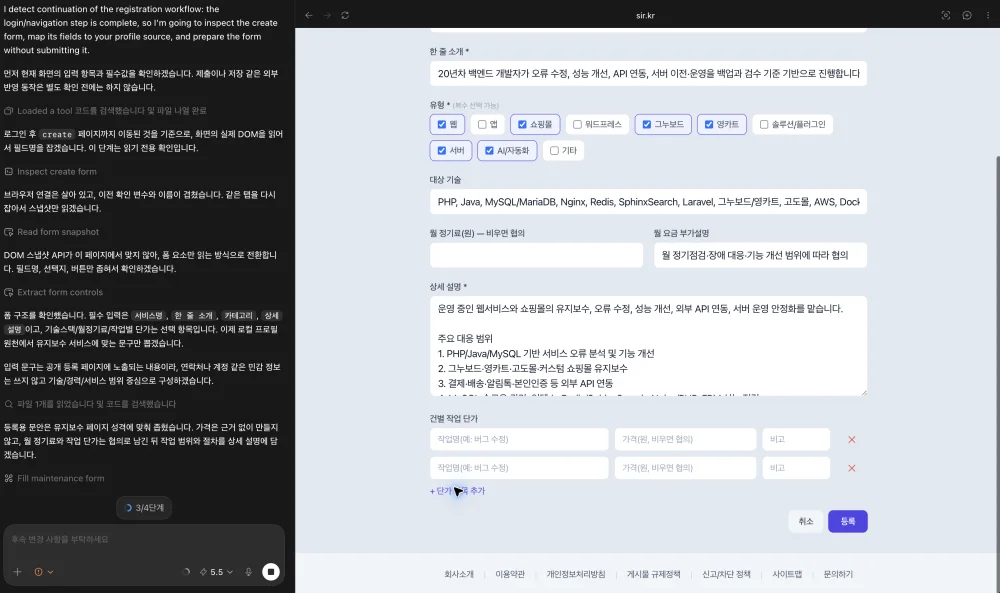Image resolution: width=1000 pixels, height=593 pixels.
Task: Click the first row 비고 input
Action: 796,439
